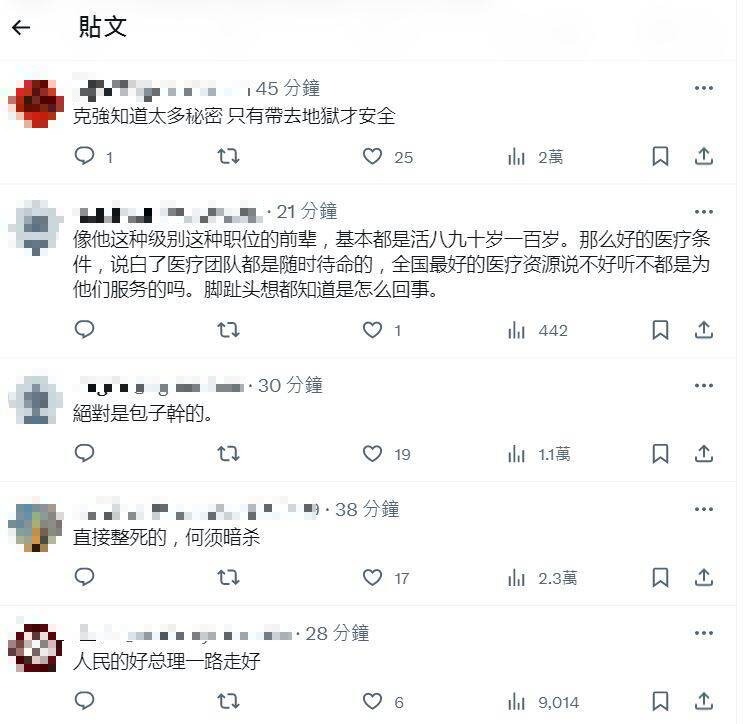Open more options on the 21 分鐘 post

click(x=704, y=212)
